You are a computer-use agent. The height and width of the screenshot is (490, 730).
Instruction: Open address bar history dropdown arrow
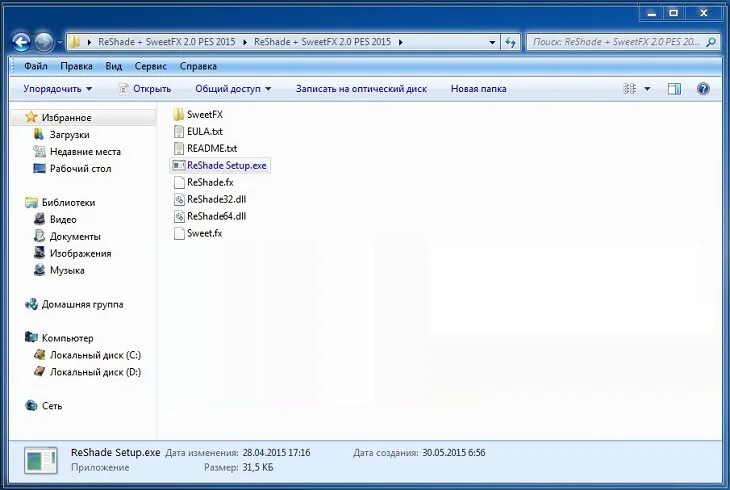click(x=492, y=42)
